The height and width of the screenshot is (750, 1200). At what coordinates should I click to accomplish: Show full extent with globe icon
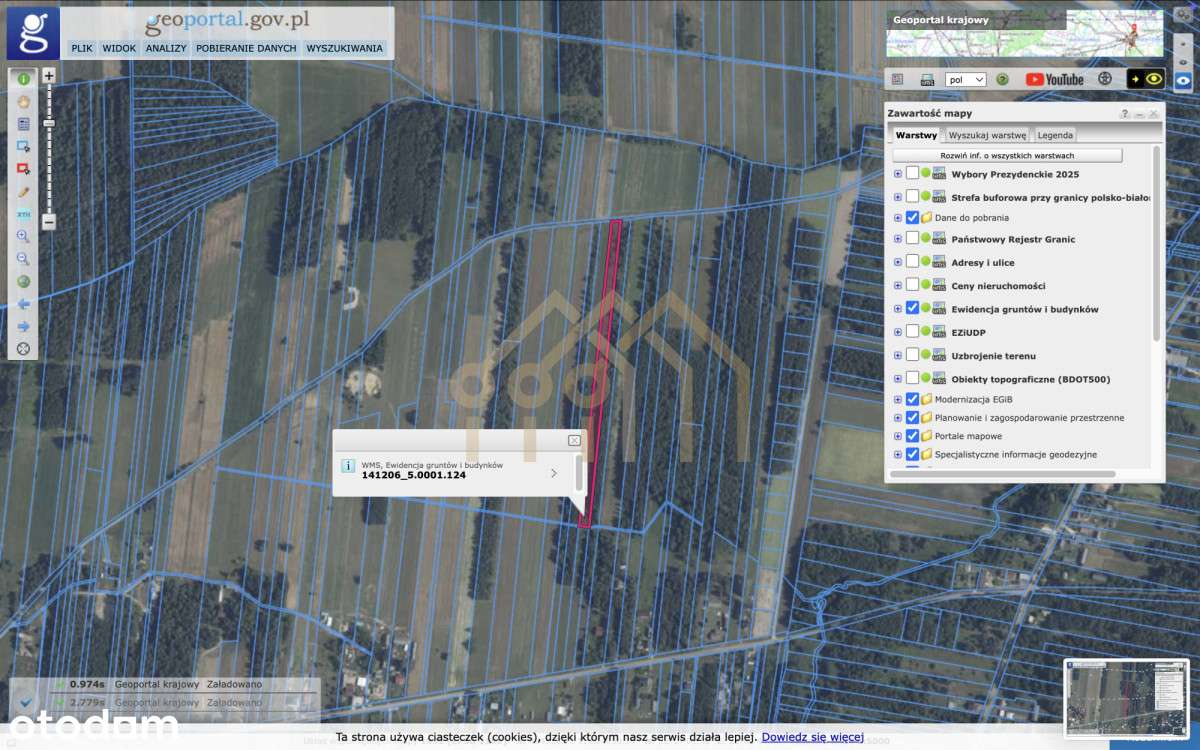pyautogui.click(x=23, y=282)
